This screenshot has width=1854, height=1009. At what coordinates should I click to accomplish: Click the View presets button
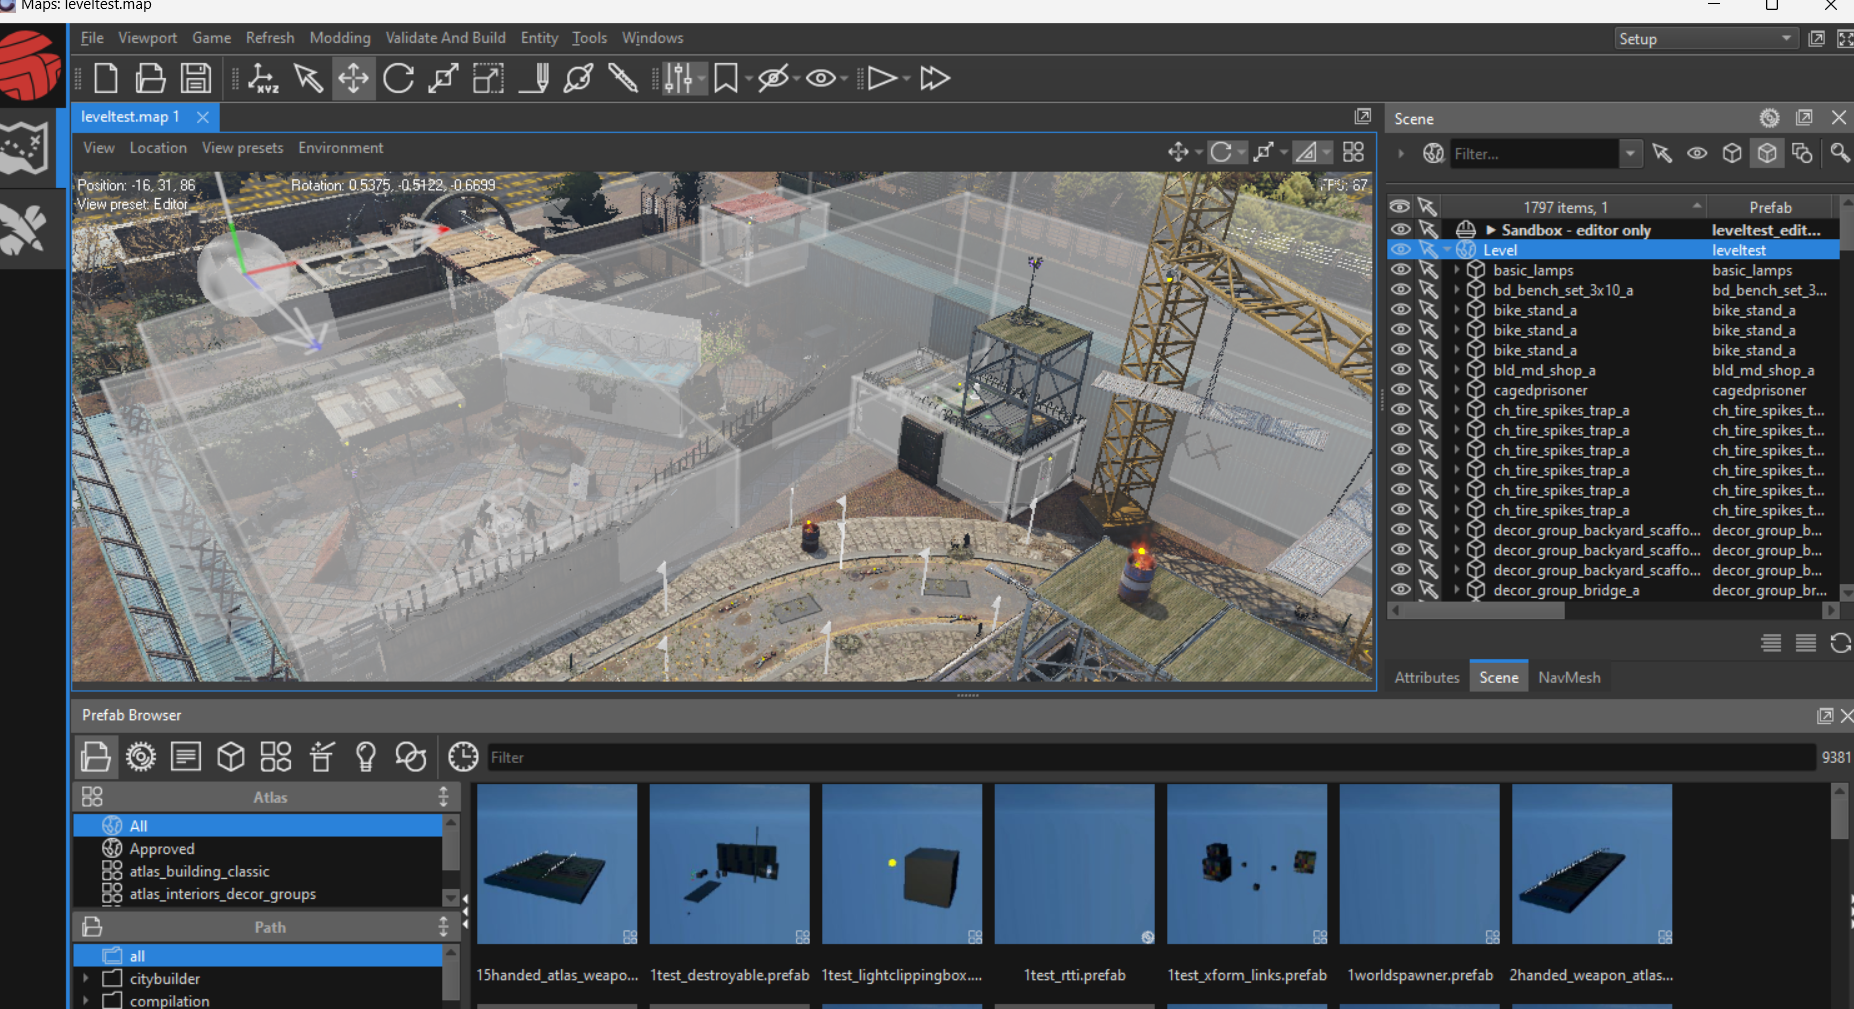click(x=242, y=148)
